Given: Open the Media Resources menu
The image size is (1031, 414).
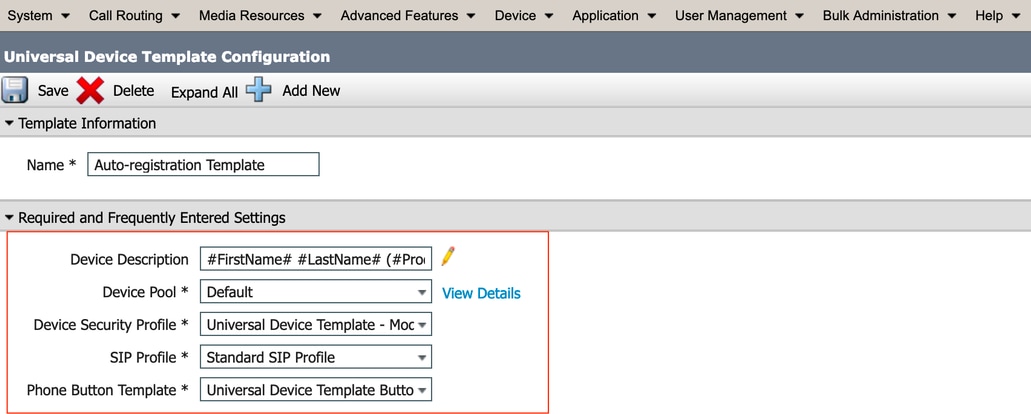Looking at the screenshot, I should (x=260, y=15).
